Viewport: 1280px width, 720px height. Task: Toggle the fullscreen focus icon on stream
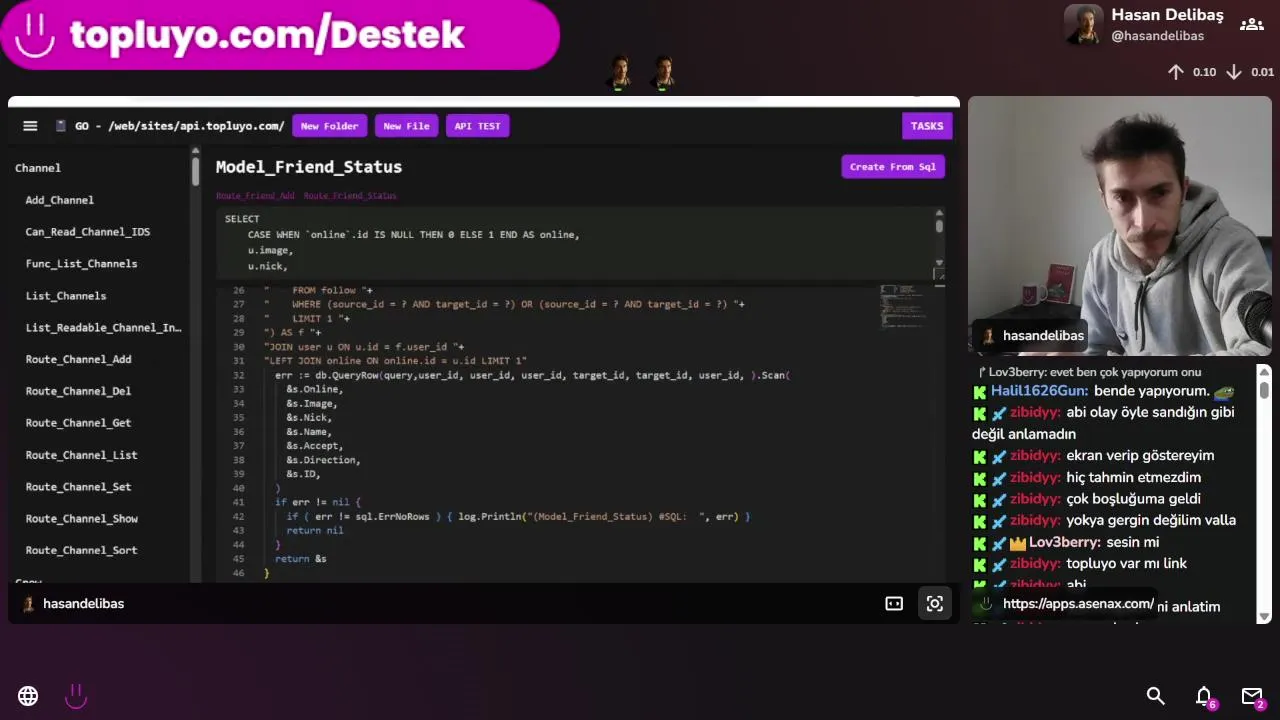[935, 604]
